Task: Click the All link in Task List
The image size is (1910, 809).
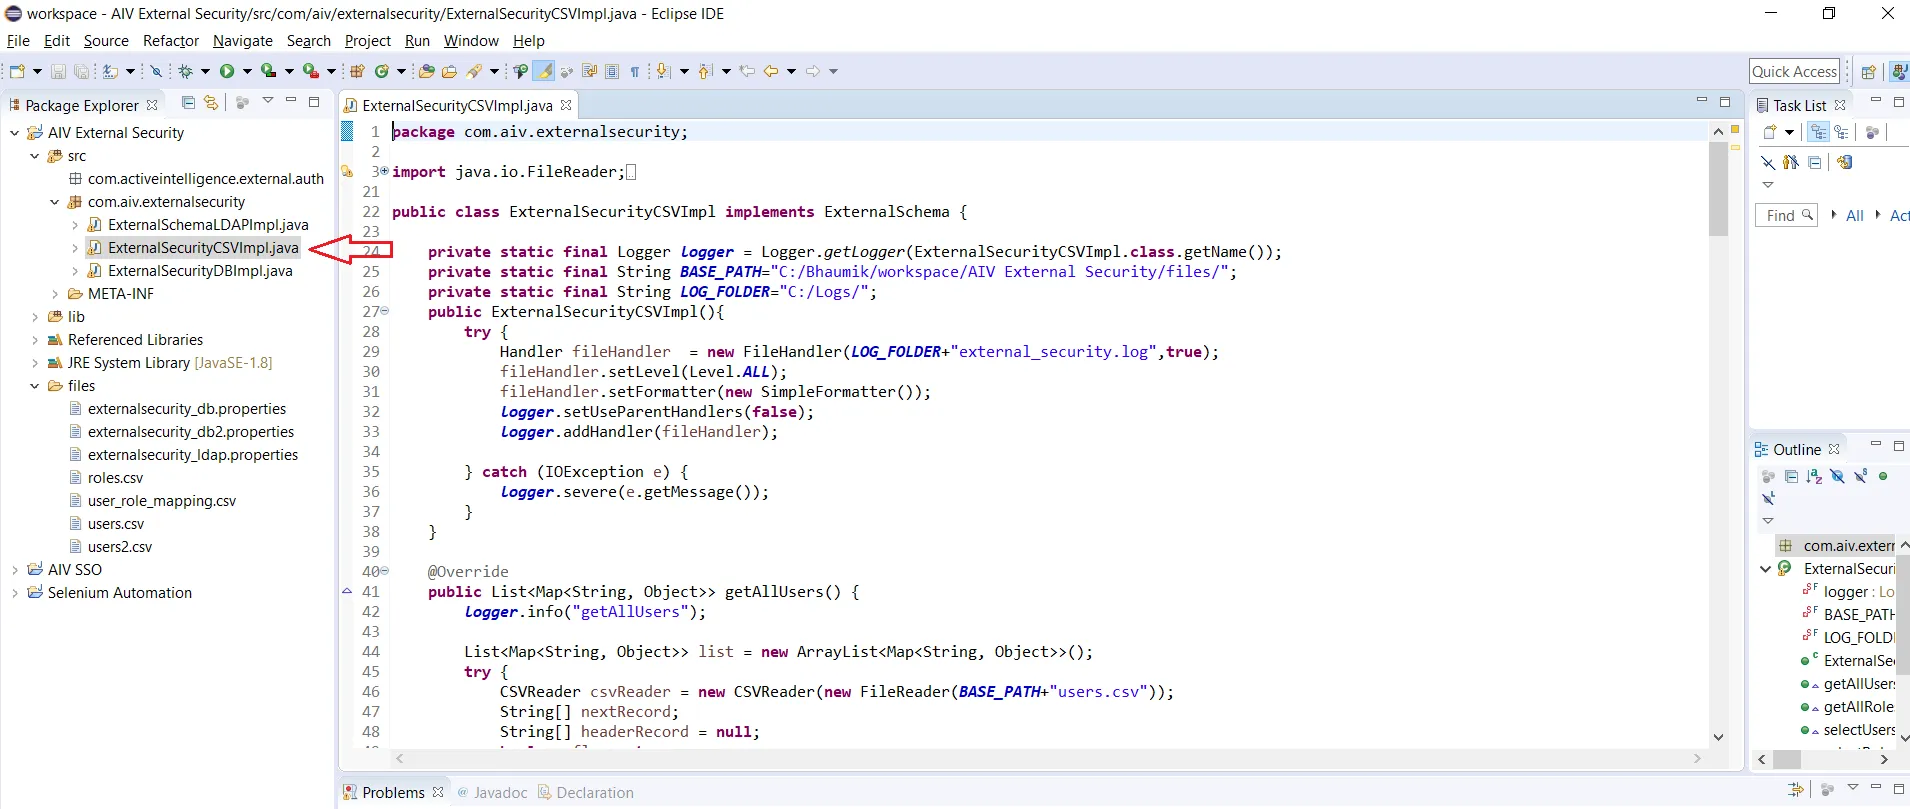Action: (1855, 215)
